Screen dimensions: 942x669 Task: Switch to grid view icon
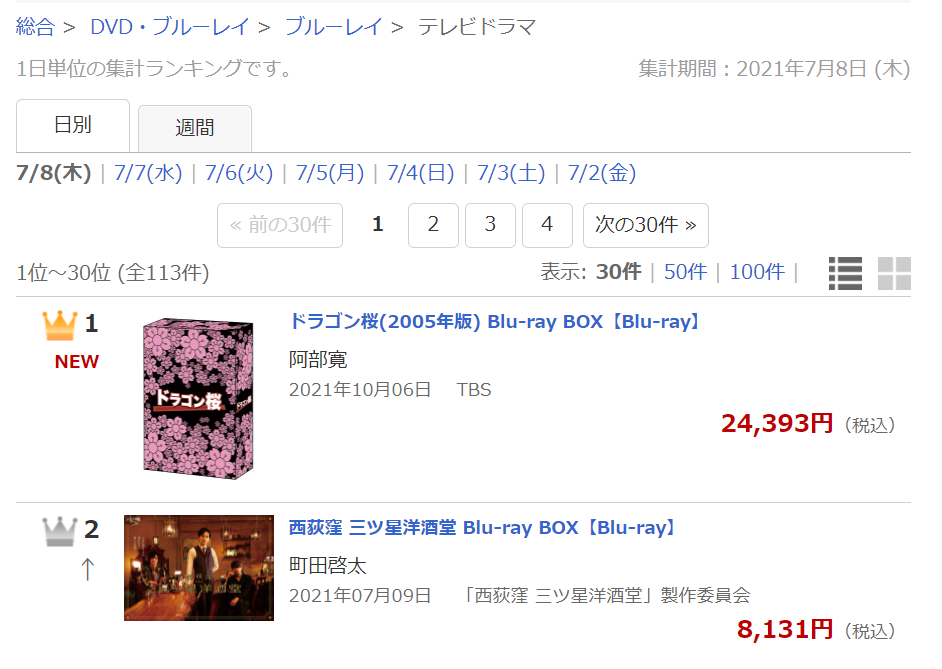point(894,273)
